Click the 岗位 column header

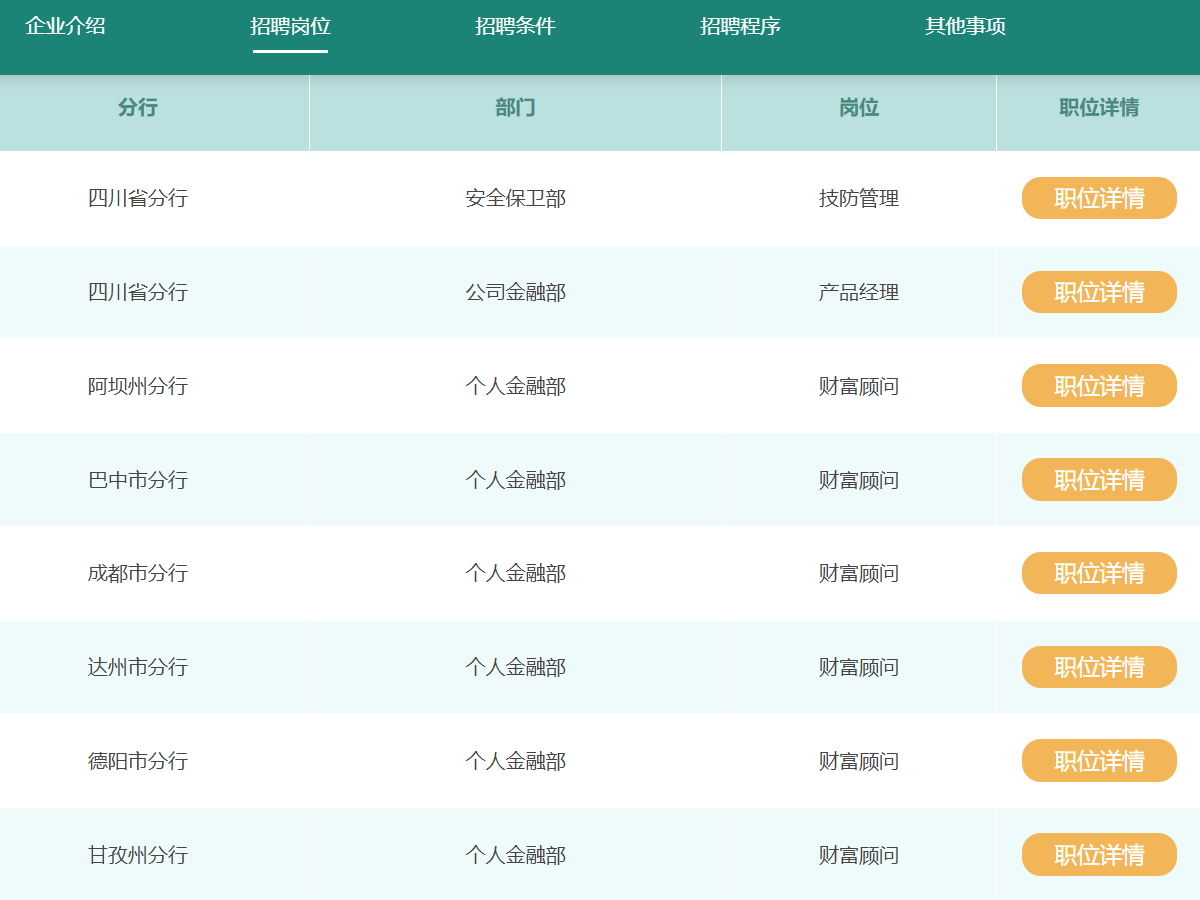(x=858, y=108)
